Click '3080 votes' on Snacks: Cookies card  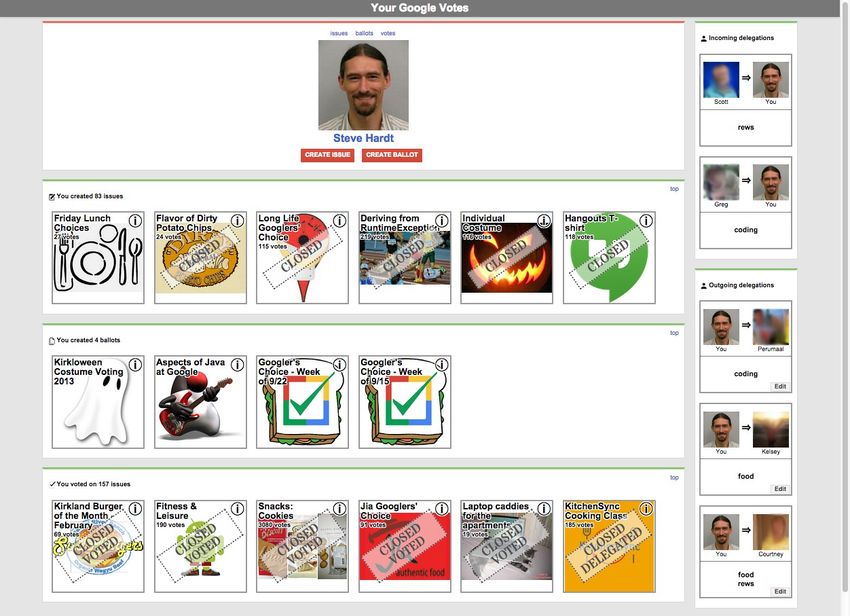273,525
